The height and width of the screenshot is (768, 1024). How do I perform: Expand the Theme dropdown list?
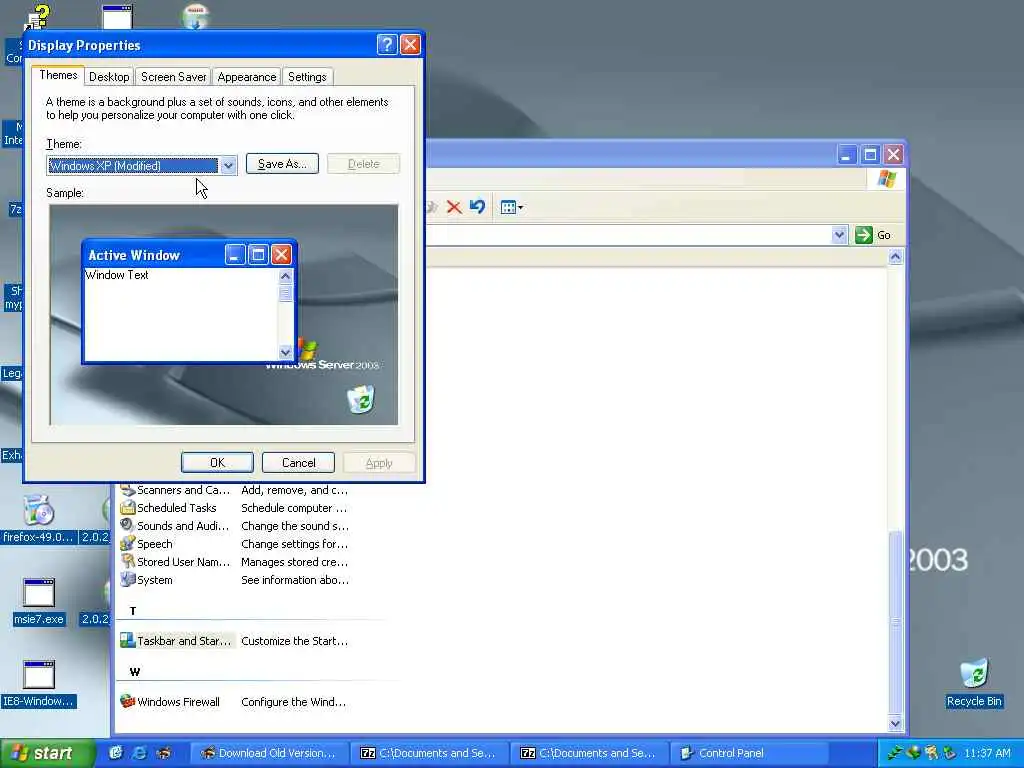tap(228, 165)
